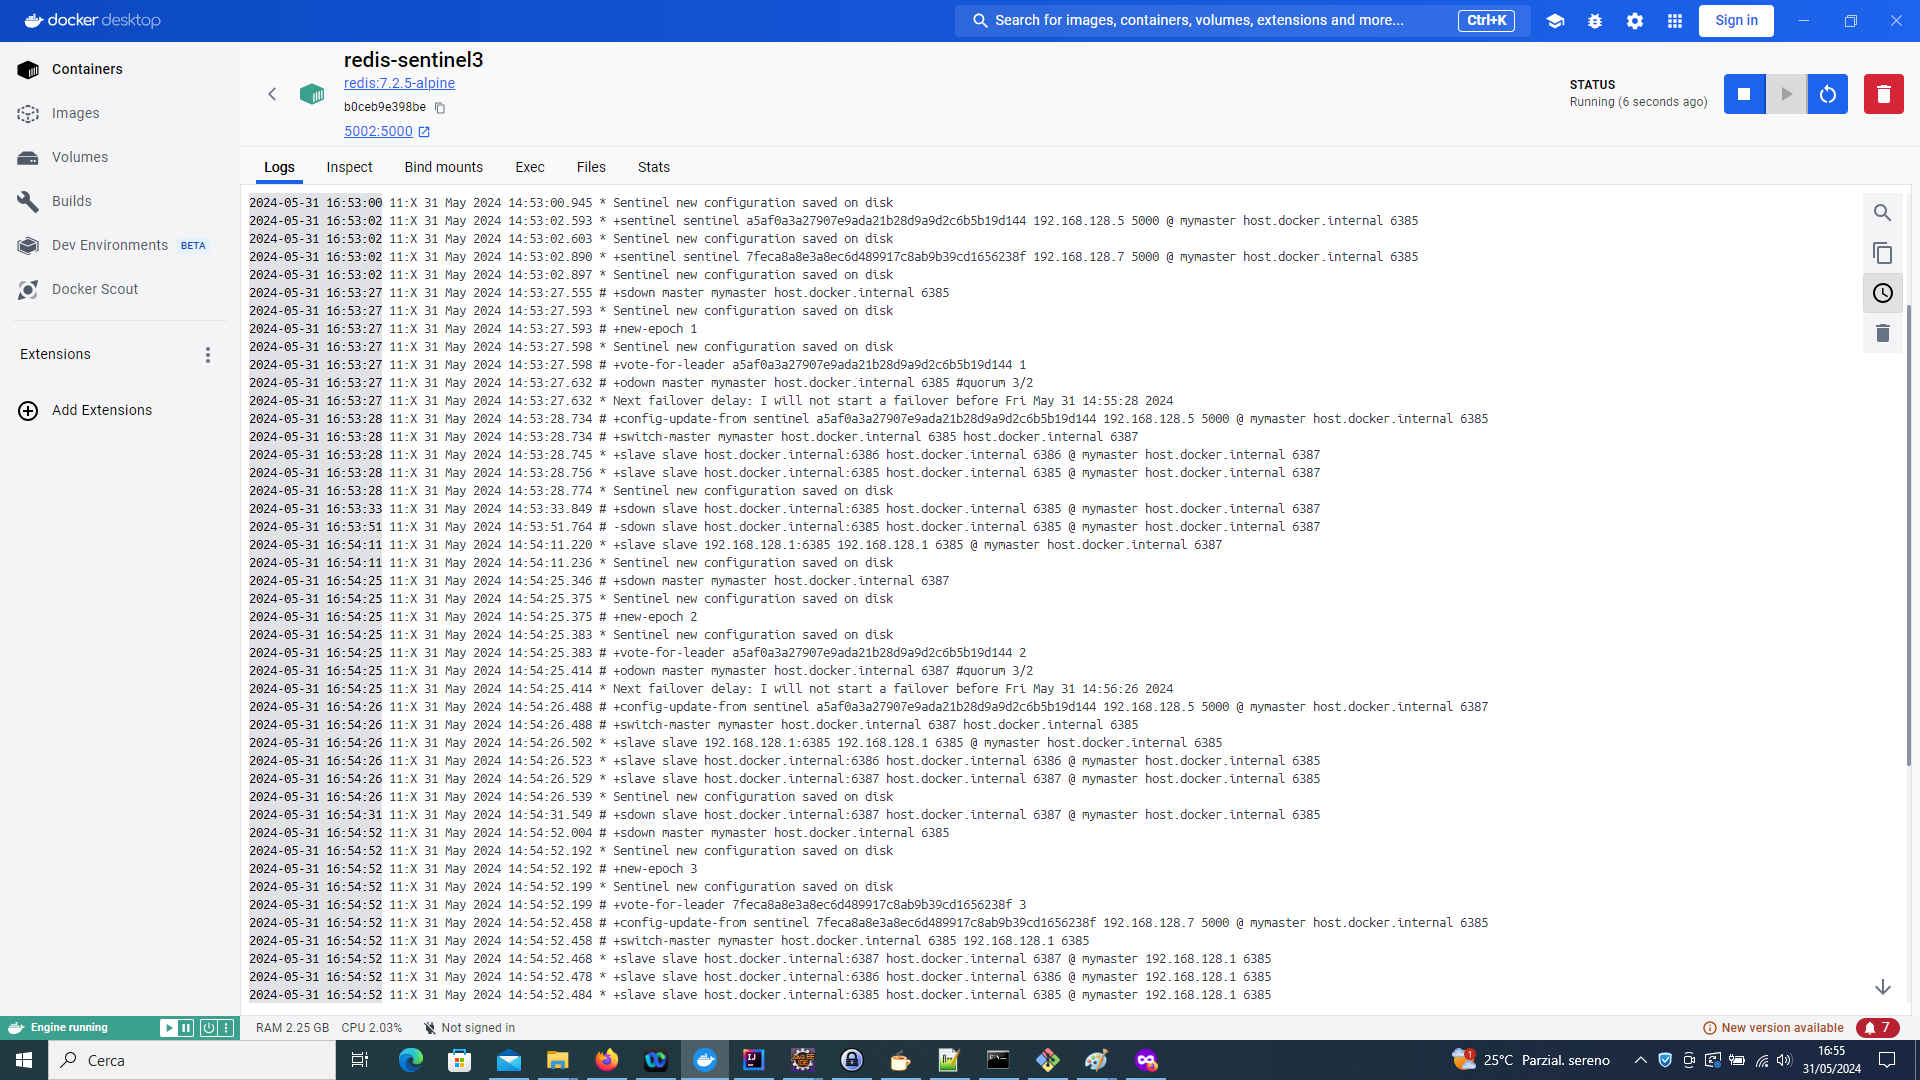Switch to the Bind mounts tab
The height and width of the screenshot is (1080, 1920).
443,167
